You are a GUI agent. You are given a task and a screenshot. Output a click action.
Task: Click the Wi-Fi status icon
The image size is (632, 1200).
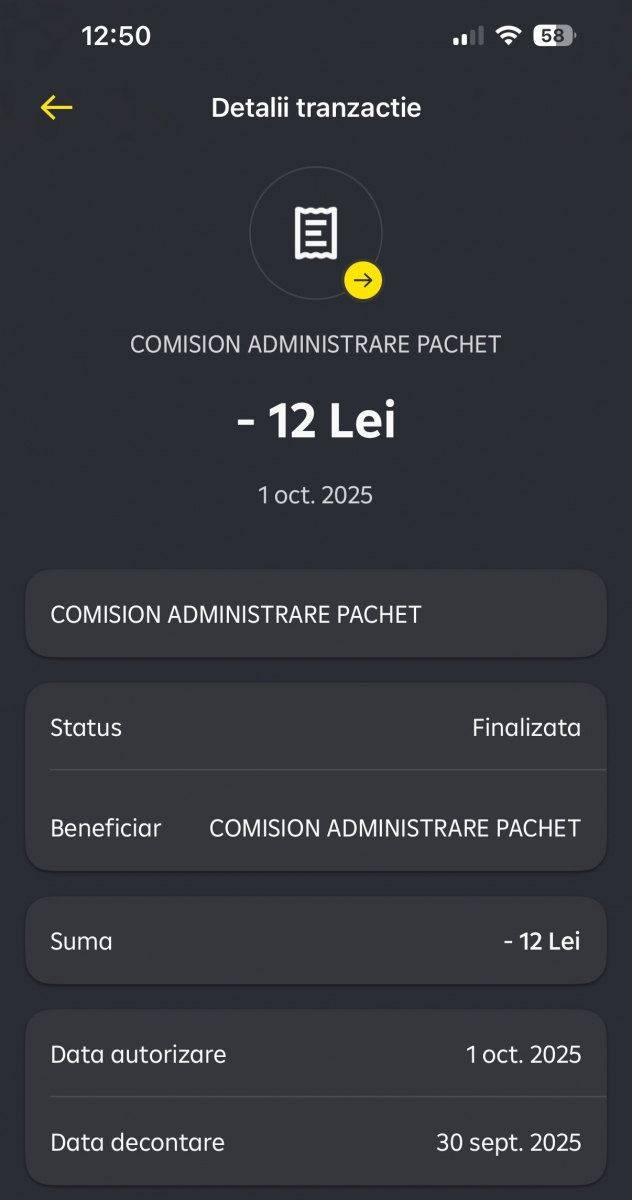[509, 36]
